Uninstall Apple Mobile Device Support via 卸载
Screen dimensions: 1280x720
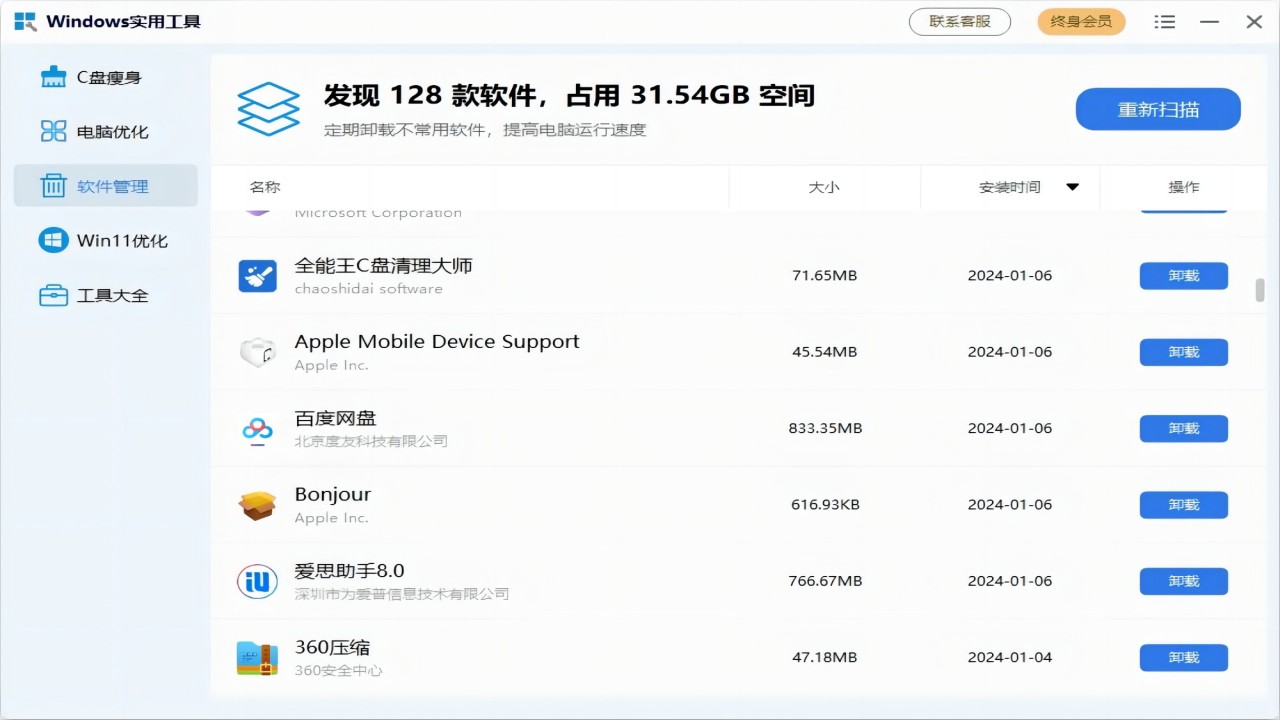(x=1183, y=352)
